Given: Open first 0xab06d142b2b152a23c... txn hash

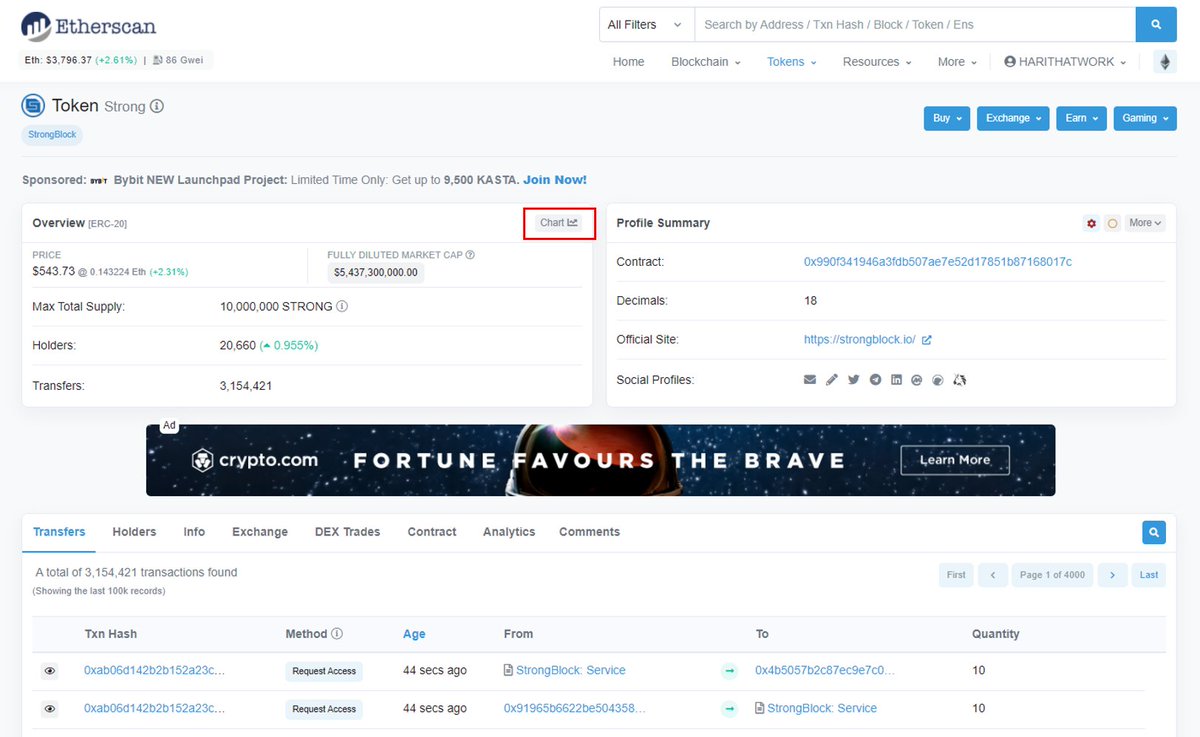Looking at the screenshot, I should (154, 671).
